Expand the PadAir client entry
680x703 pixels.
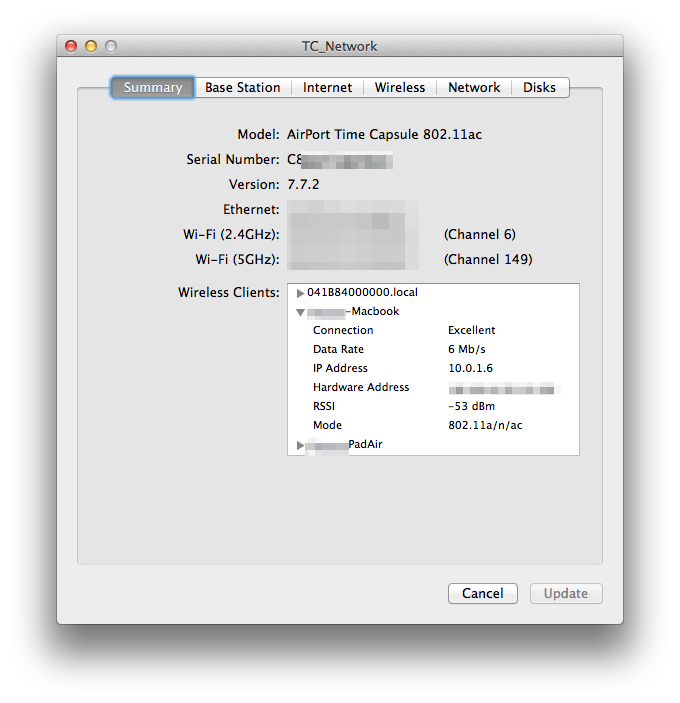pos(300,445)
